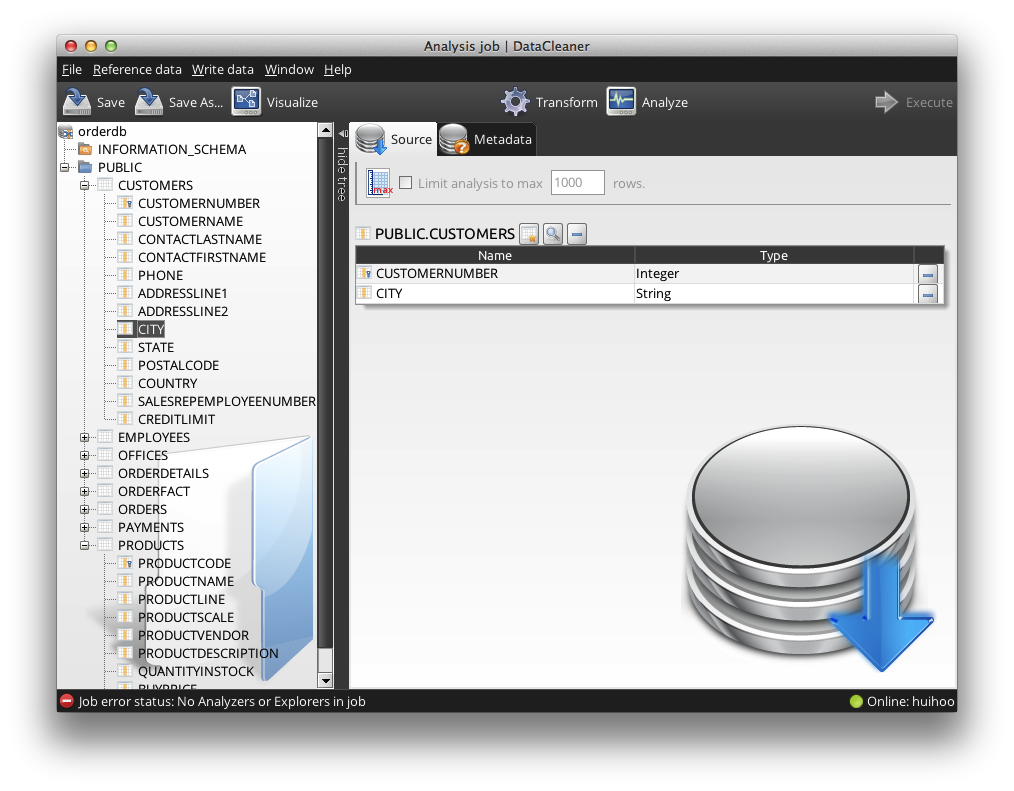Remove the CITY column from the source
1014x791 pixels.
click(927, 294)
